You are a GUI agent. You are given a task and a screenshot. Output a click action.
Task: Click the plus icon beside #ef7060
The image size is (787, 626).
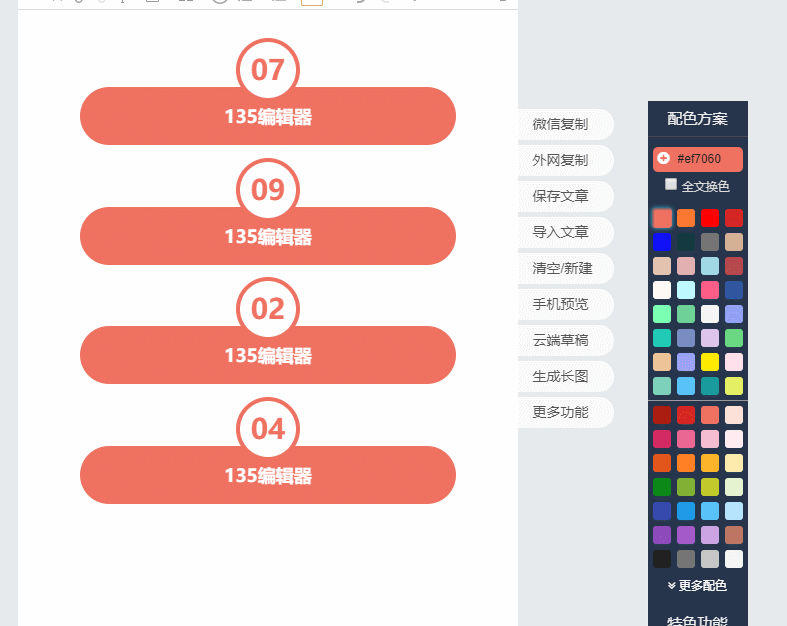coord(664,159)
